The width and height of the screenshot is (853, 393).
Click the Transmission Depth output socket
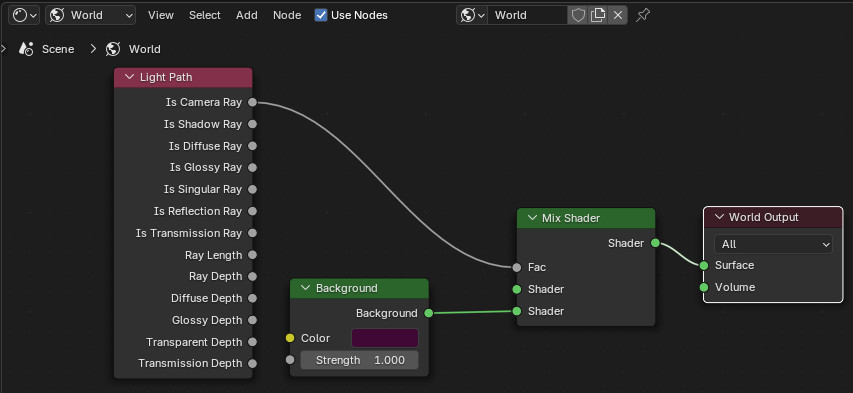pos(252,364)
